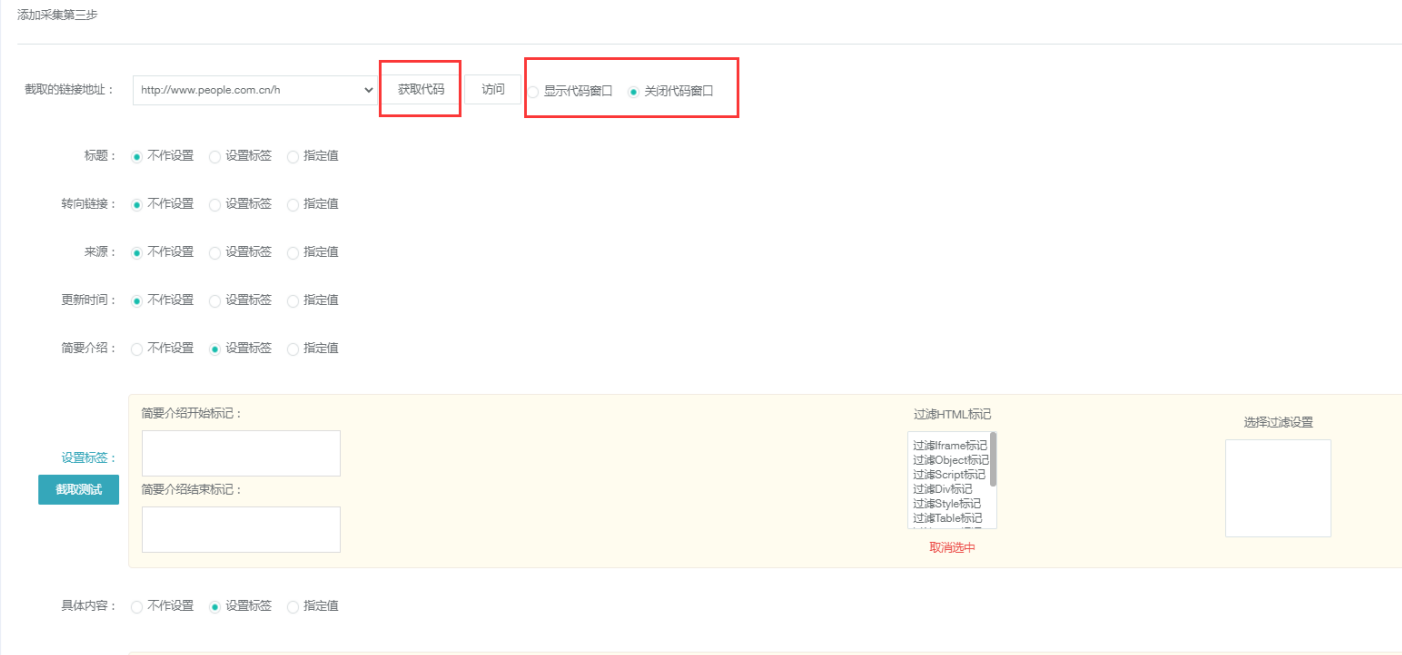Click the 选择过滤设置 list box
The width and height of the screenshot is (1402, 655).
point(1278,488)
